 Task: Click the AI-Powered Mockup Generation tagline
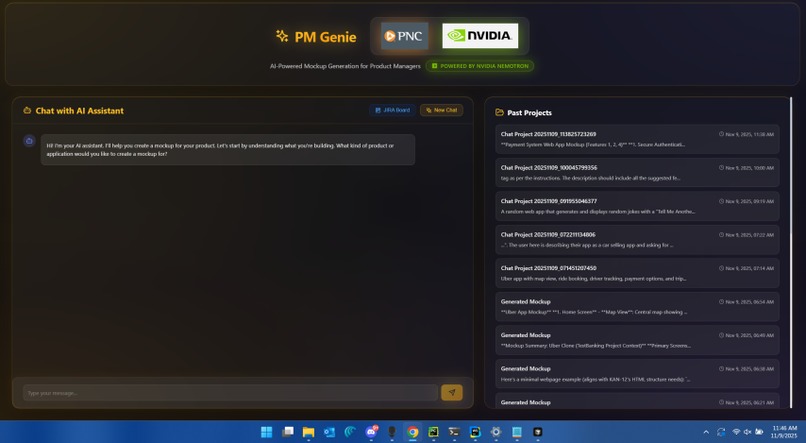tap(345, 66)
